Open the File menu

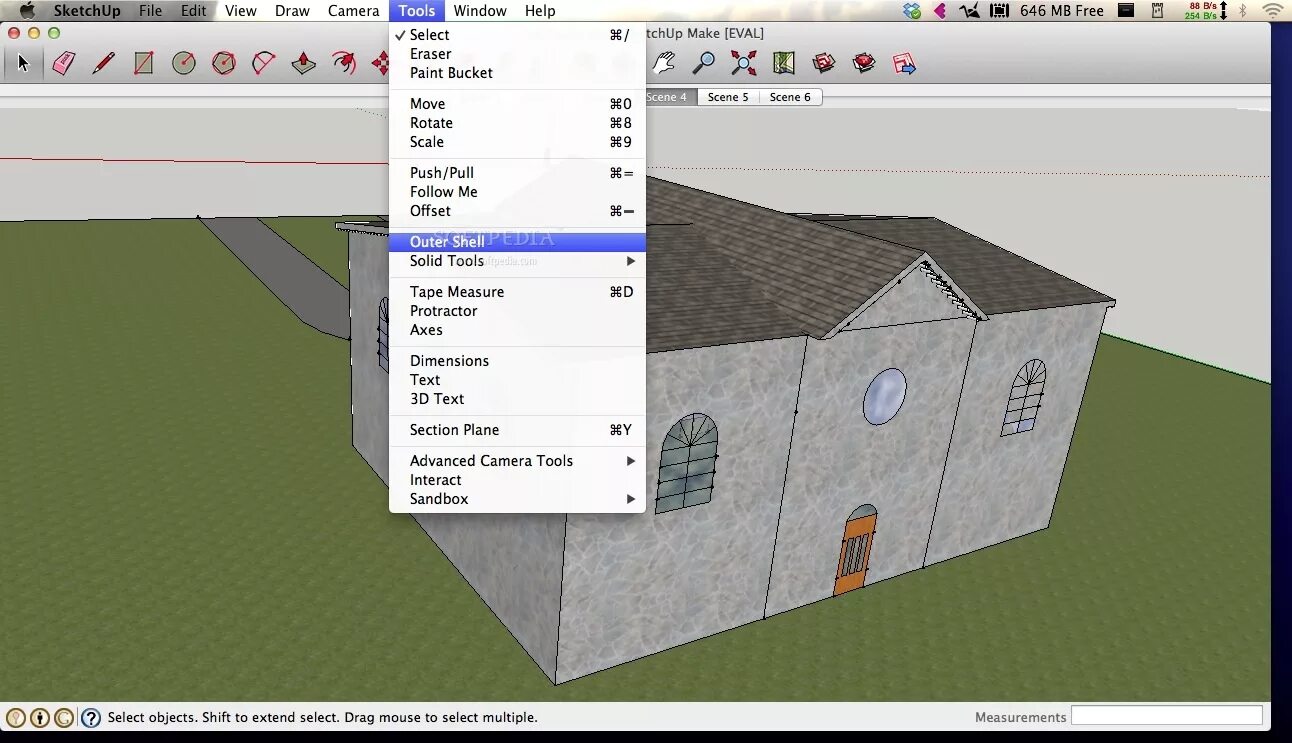click(x=150, y=11)
